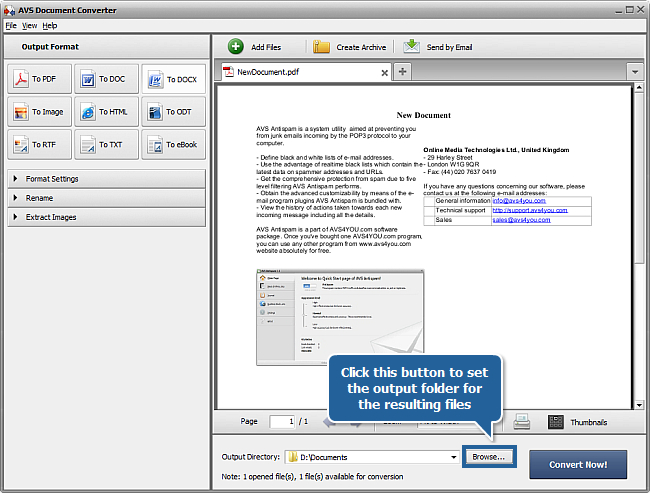
Task: Click the Create Archive folder icon
Action: 321,47
